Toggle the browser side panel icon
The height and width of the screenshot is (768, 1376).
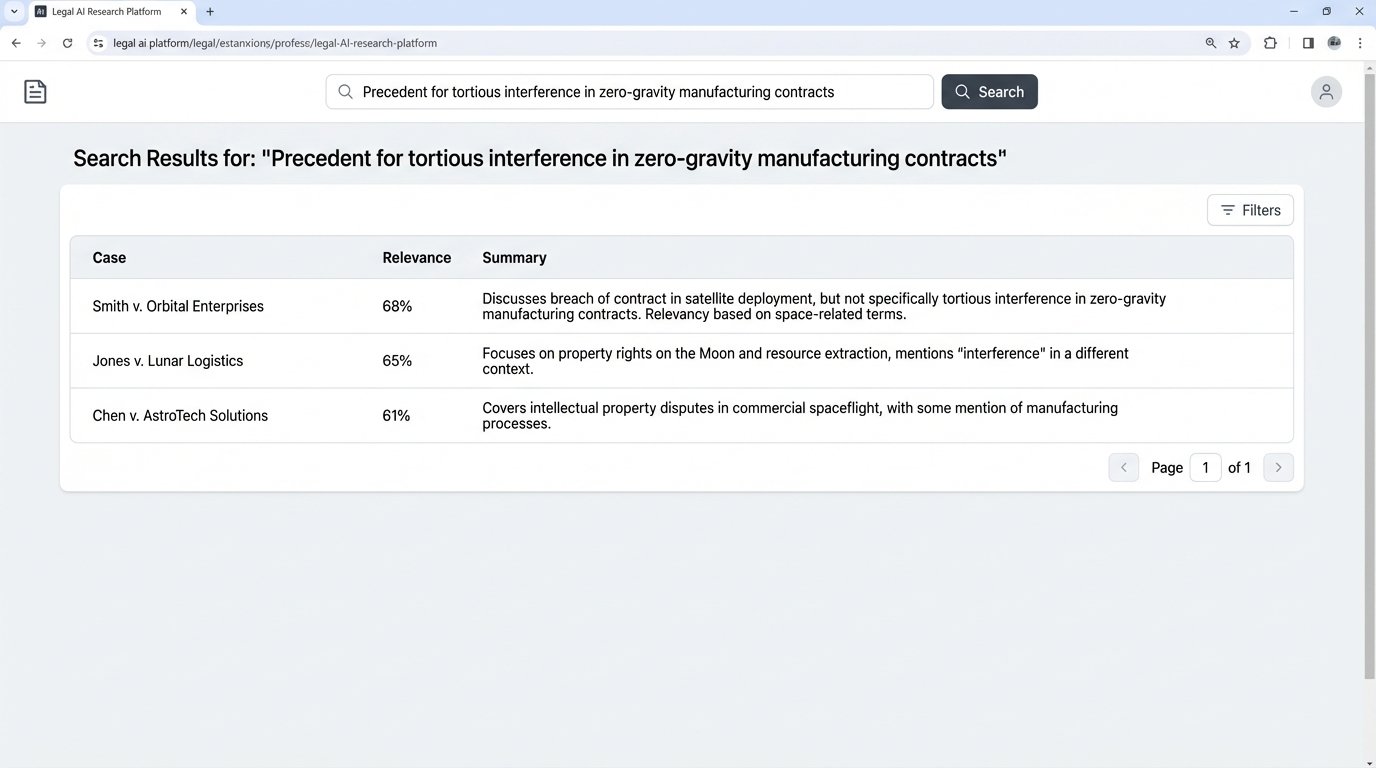coord(1308,43)
